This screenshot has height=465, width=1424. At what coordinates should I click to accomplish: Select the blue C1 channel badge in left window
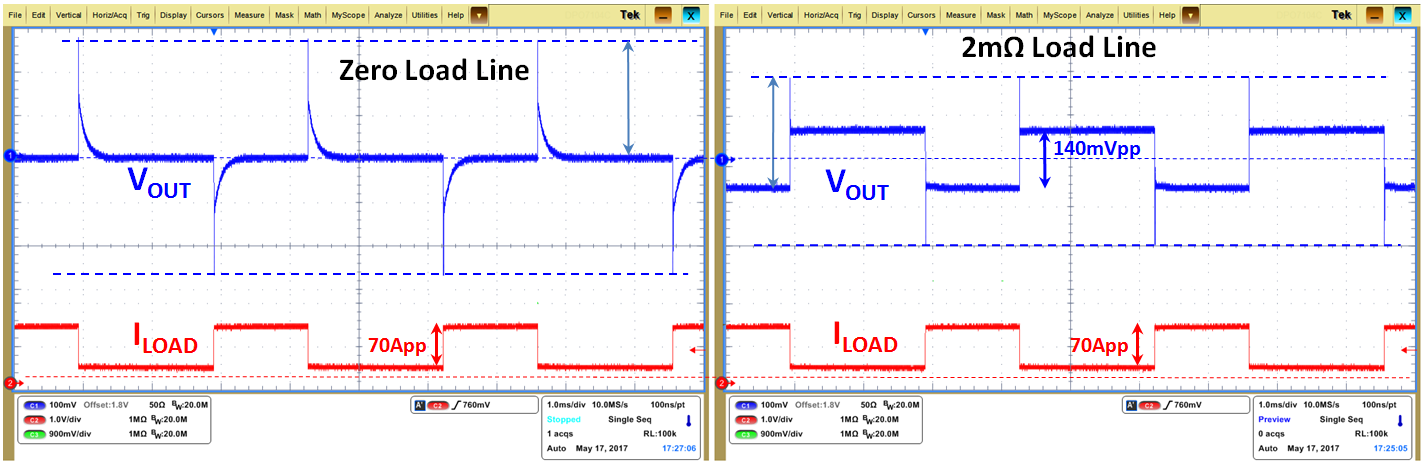pos(33,406)
